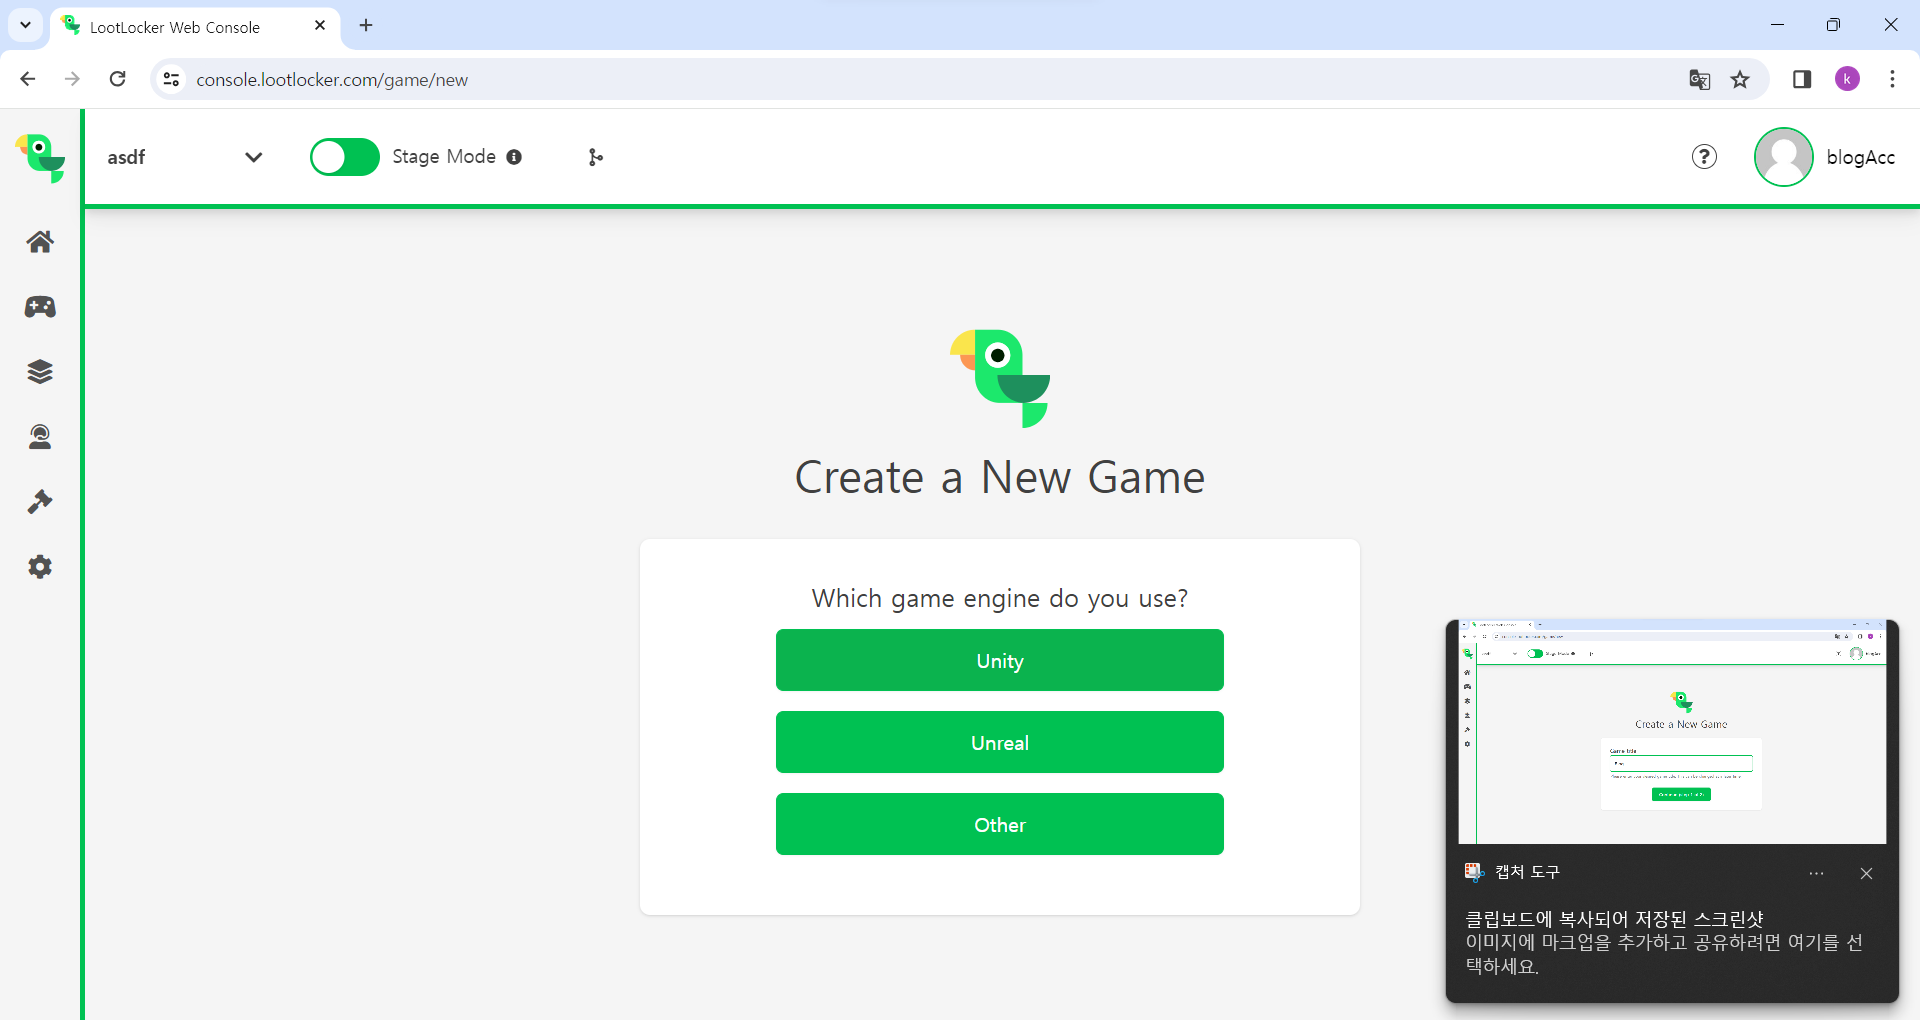Open the site information icon in address bar

point(172,79)
